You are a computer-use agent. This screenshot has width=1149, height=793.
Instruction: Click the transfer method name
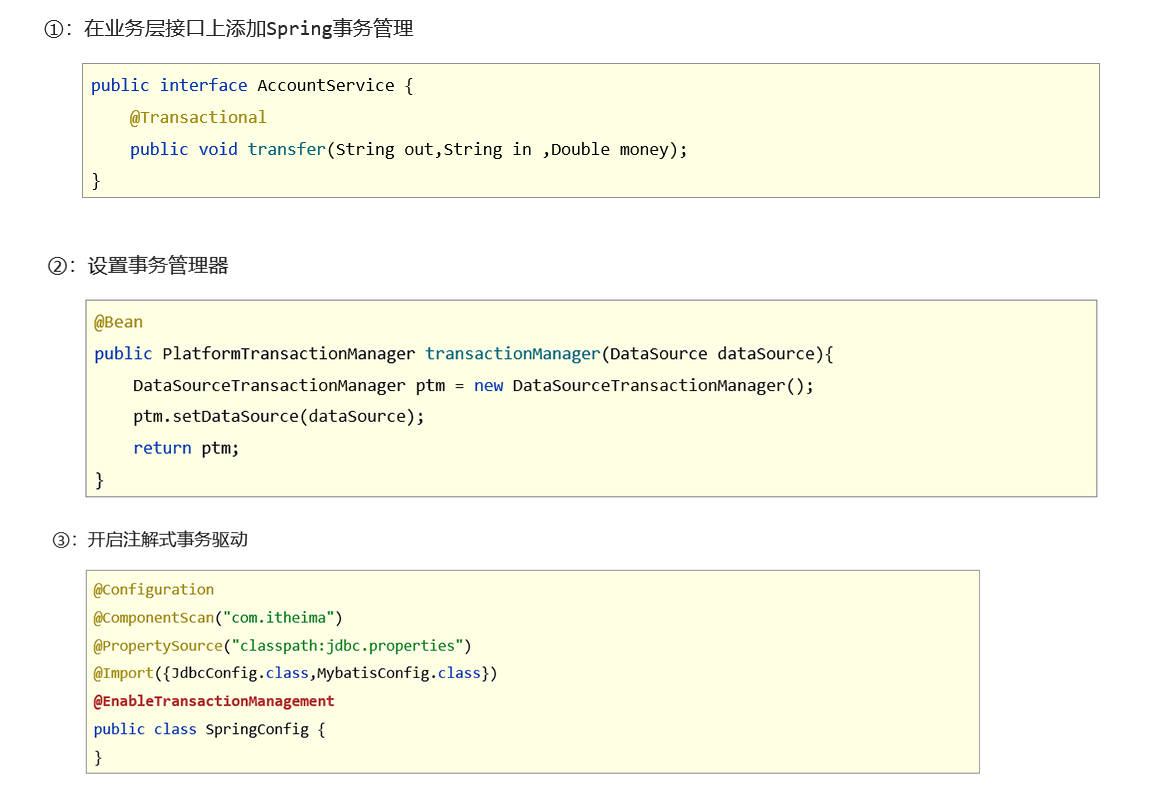[287, 149]
